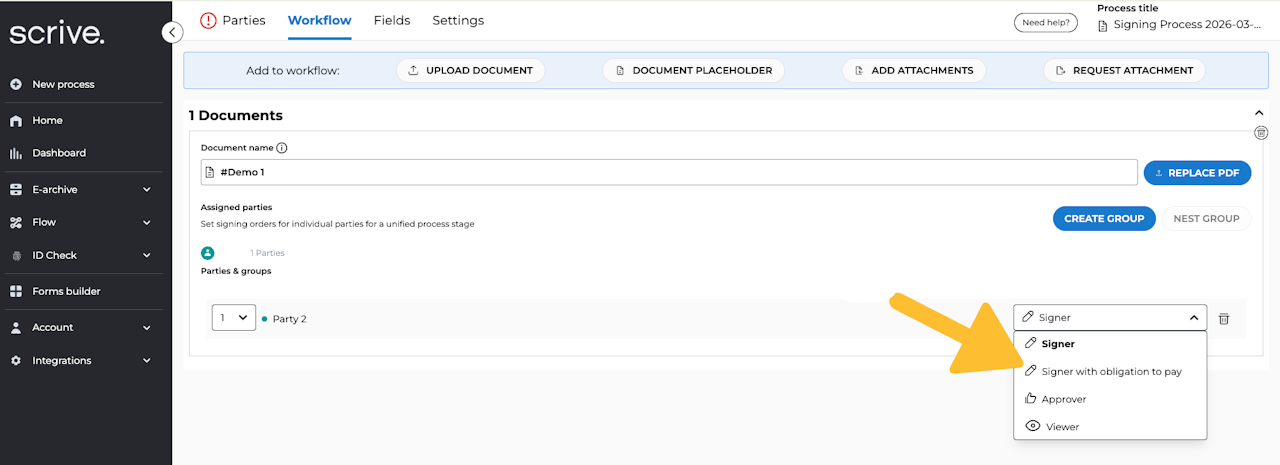
Task: Click the New process plus icon
Action: coord(16,84)
